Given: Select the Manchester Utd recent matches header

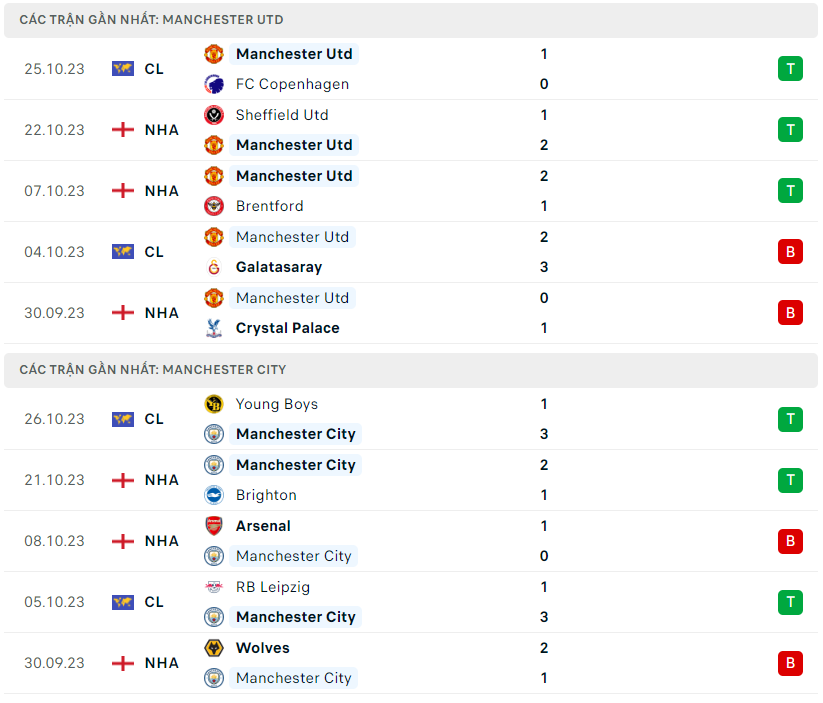Looking at the screenshot, I should (x=151, y=20).
